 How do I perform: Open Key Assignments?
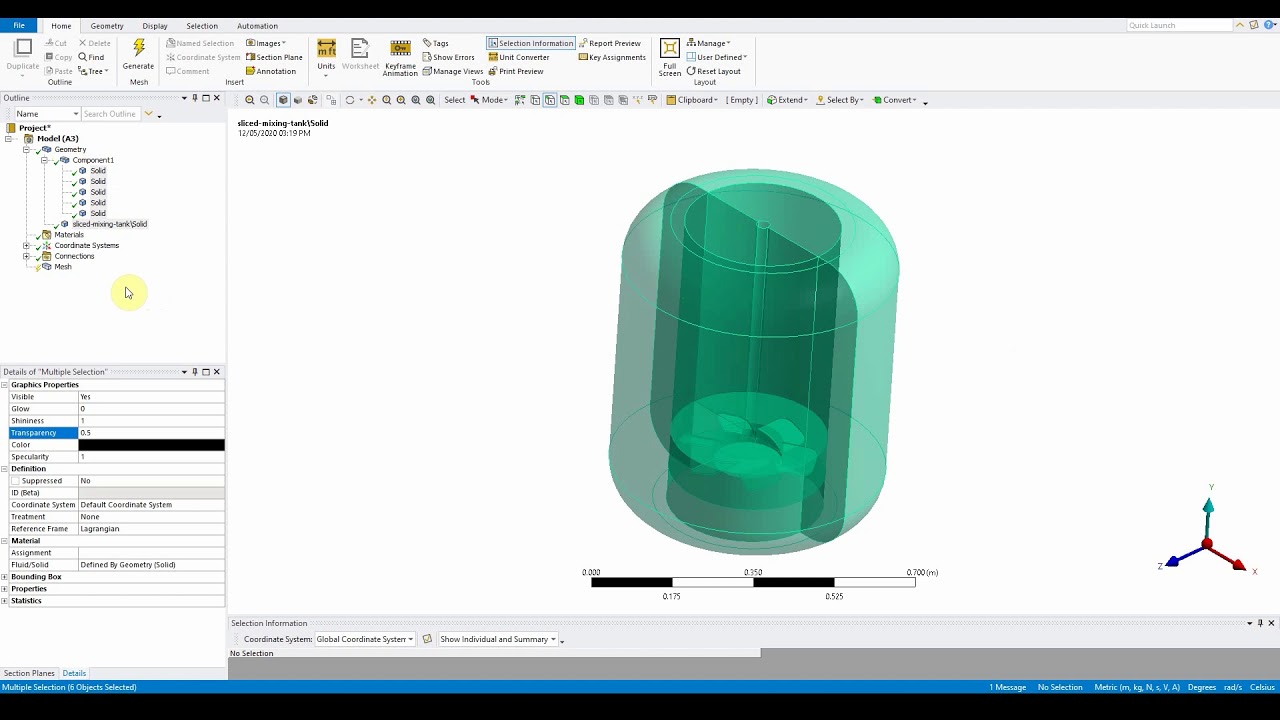click(x=612, y=57)
